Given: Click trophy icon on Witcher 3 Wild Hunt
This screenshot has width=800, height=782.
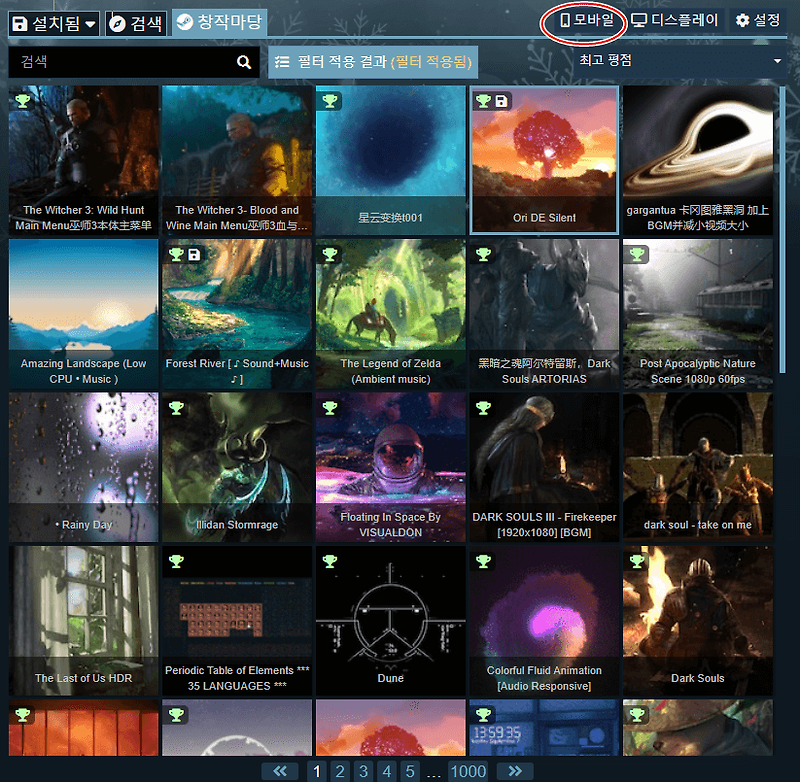Looking at the screenshot, I should point(22,101).
